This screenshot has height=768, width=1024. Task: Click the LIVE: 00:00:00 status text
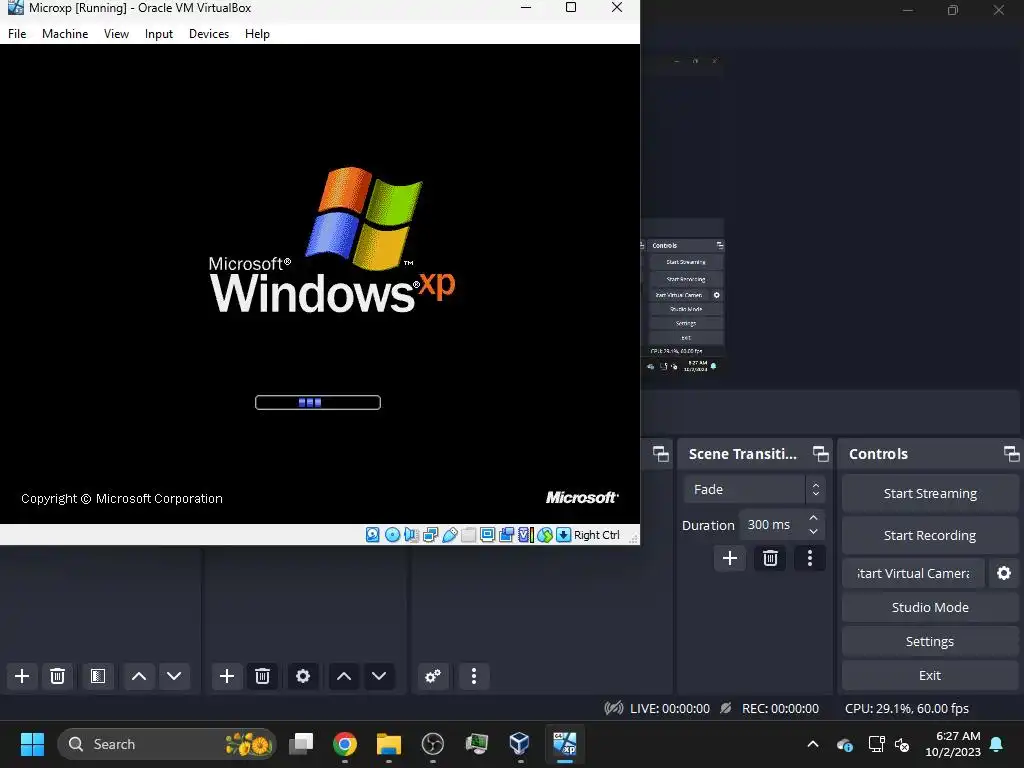[x=669, y=709]
